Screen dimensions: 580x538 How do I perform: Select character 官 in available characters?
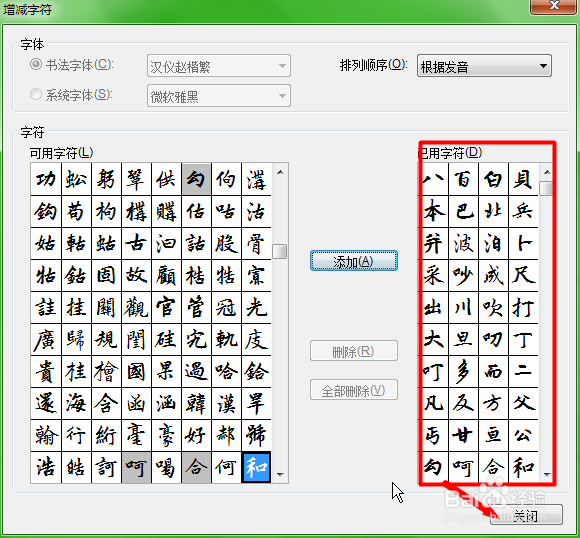click(x=166, y=307)
